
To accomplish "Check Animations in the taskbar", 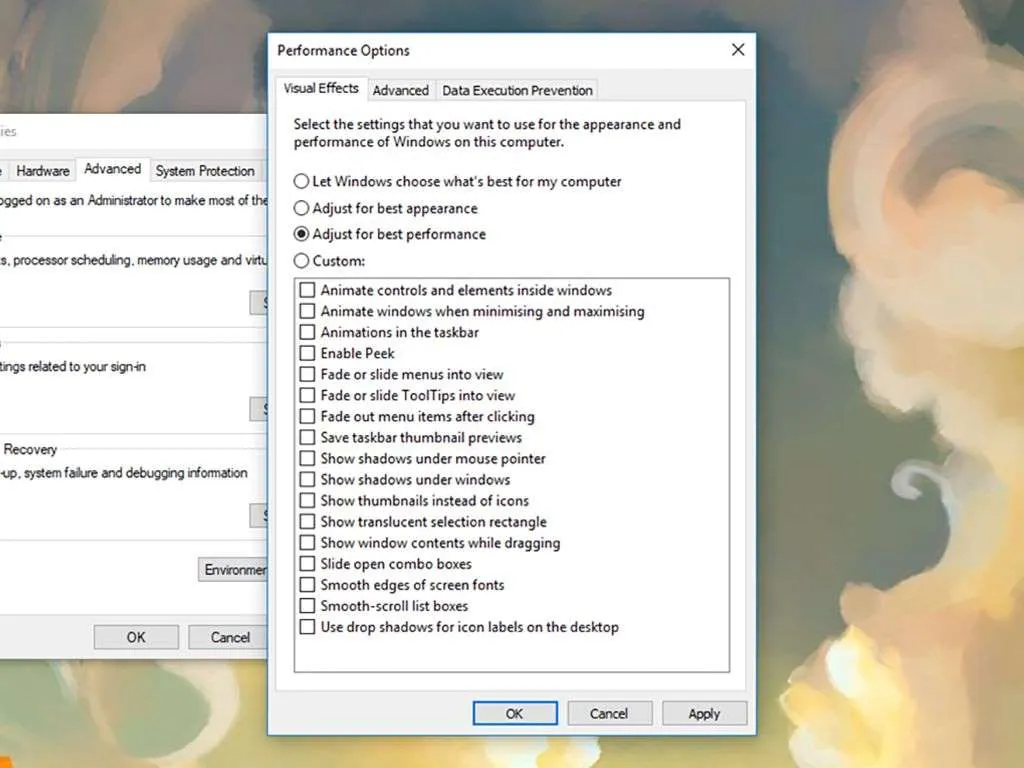I will pos(308,332).
